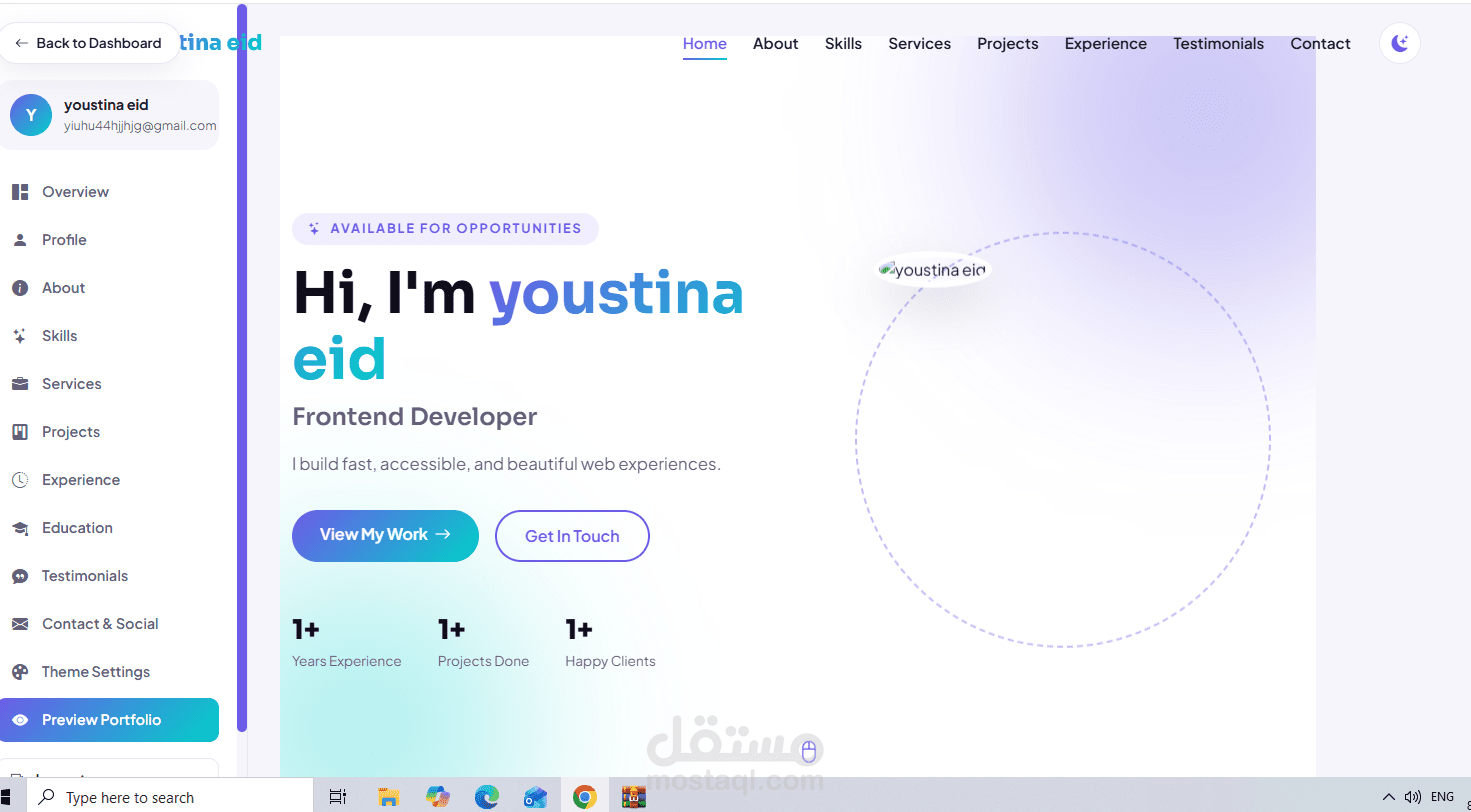Open Projects in the dashboard sidebar
The height and width of the screenshot is (812, 1471).
109,432
